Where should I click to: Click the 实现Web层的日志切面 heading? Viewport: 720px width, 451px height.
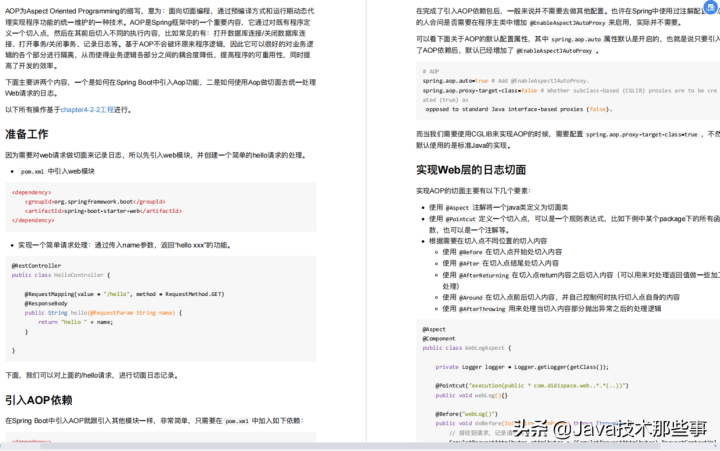coord(471,170)
